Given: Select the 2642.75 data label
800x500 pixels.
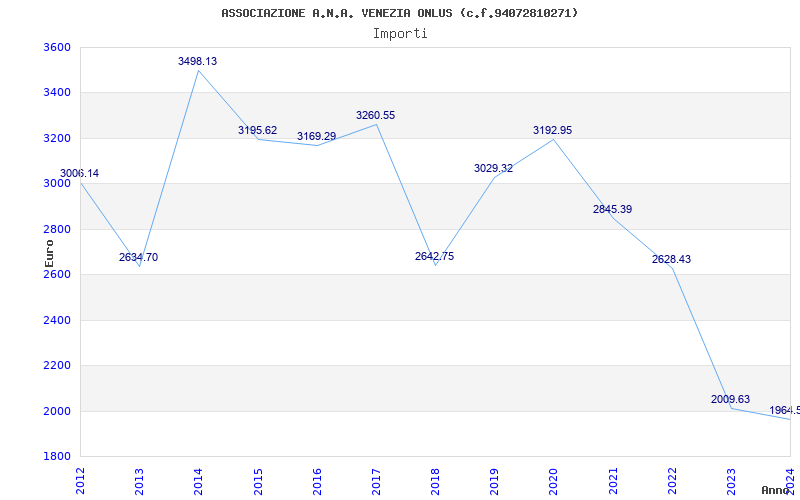Looking at the screenshot, I should point(434,256).
